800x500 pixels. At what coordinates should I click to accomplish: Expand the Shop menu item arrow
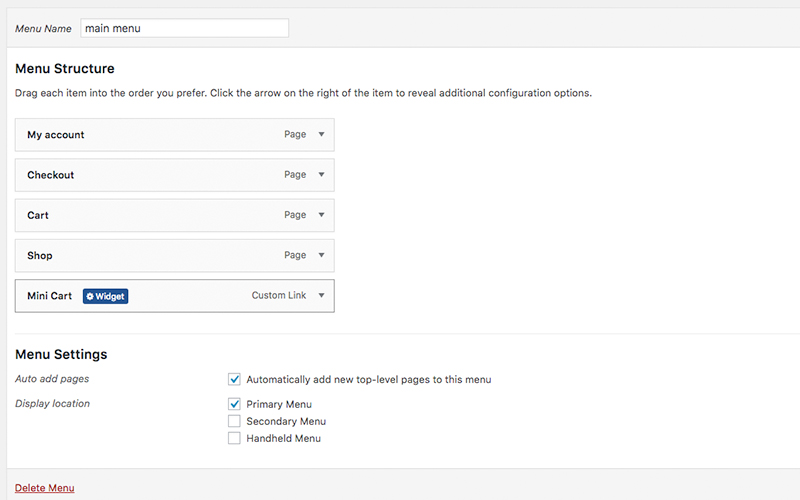coord(321,255)
